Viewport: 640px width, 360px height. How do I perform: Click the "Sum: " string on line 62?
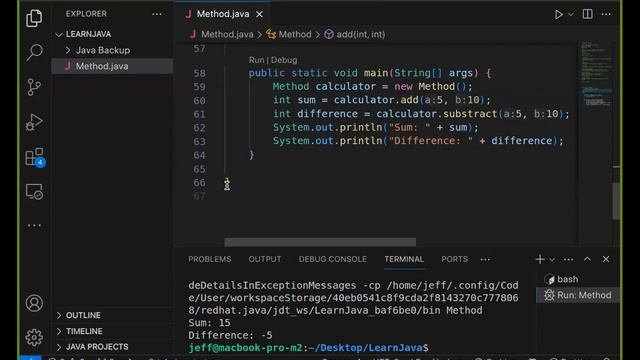pos(409,127)
